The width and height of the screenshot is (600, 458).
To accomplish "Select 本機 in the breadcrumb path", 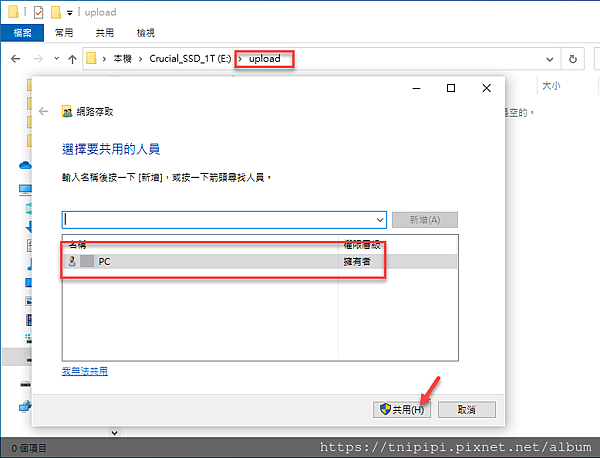I will [122, 59].
